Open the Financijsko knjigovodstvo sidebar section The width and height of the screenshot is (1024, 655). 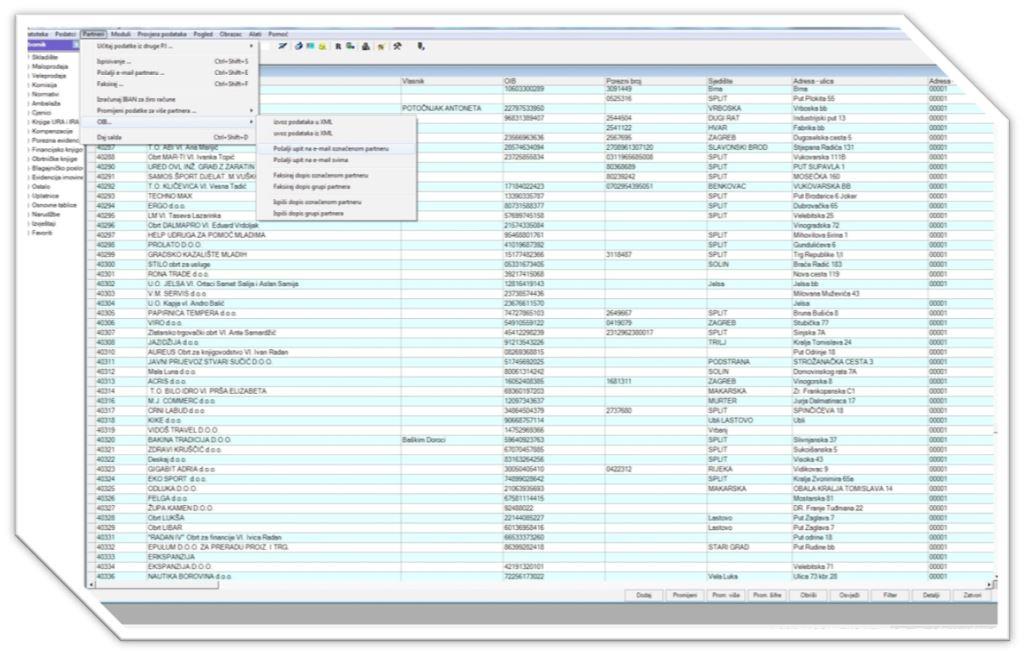click(x=50, y=149)
